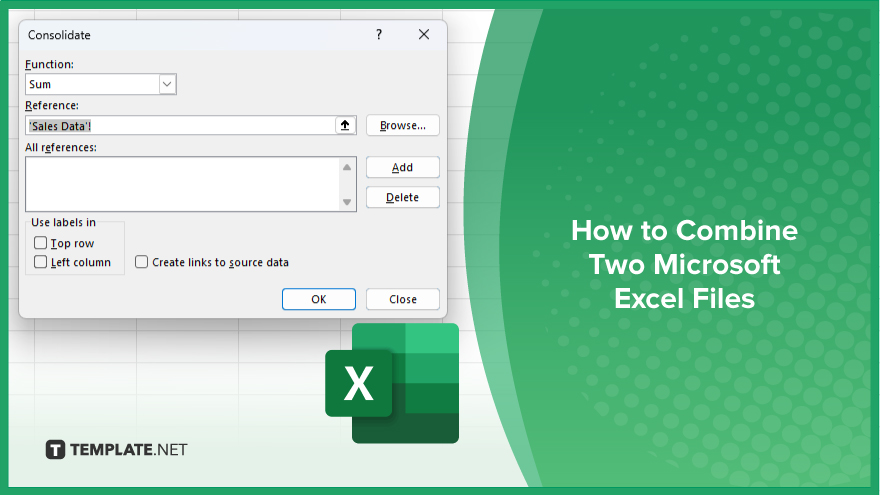Image resolution: width=880 pixels, height=495 pixels.
Task: Click the All references scroll down arrow
Action: click(x=347, y=202)
